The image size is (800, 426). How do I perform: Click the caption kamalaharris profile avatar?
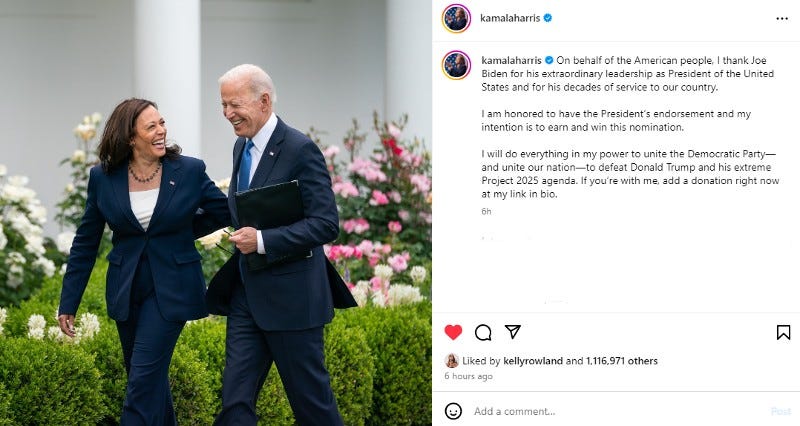point(456,65)
